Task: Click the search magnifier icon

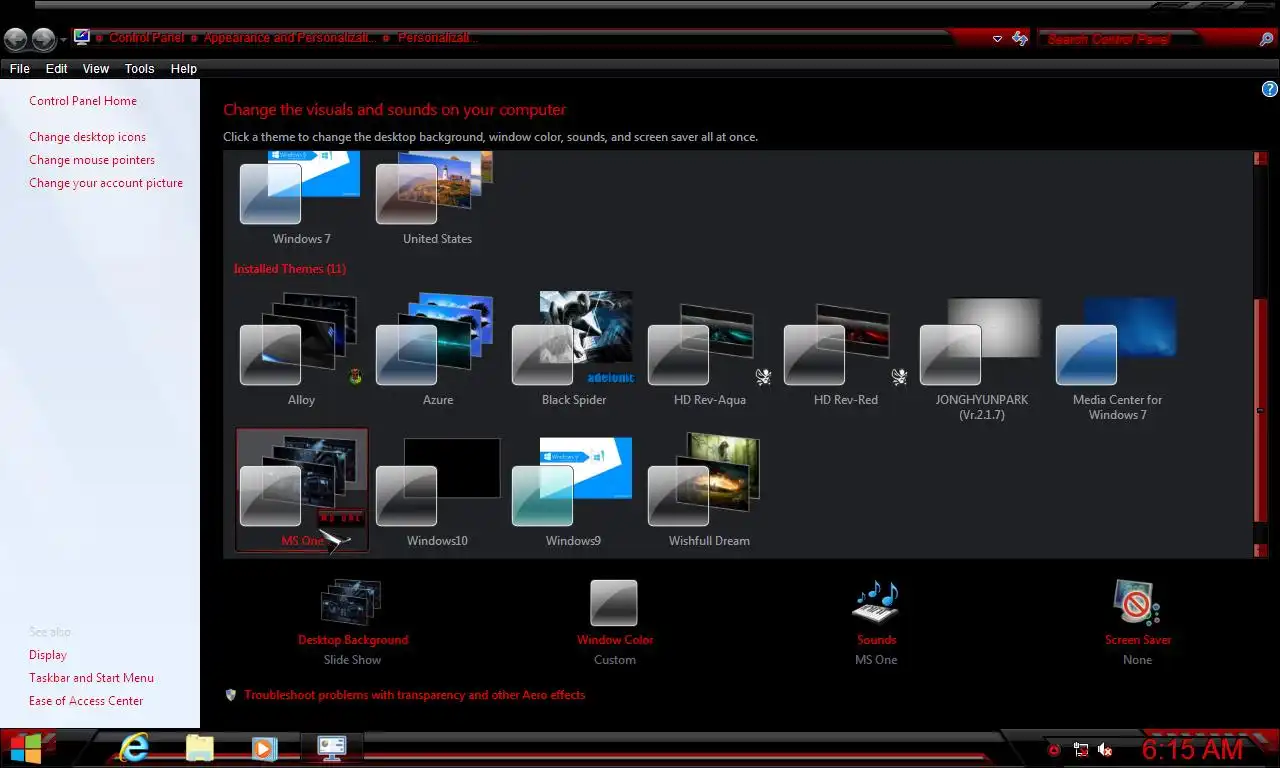Action: coord(1266,39)
